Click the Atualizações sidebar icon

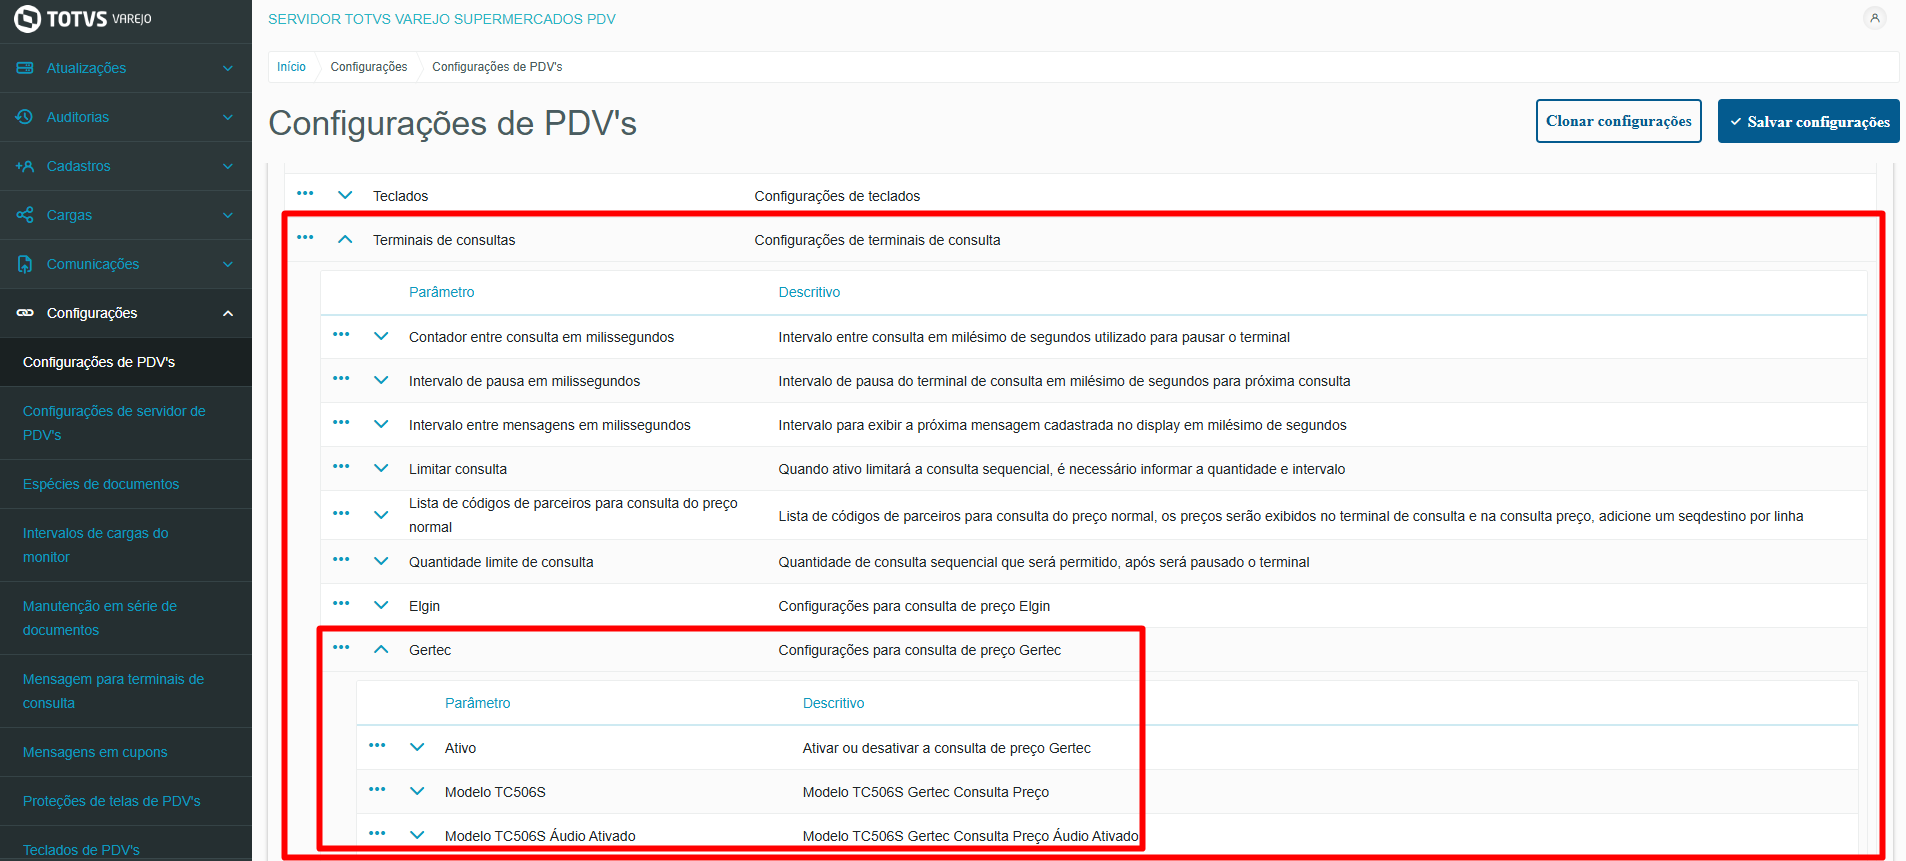point(25,68)
